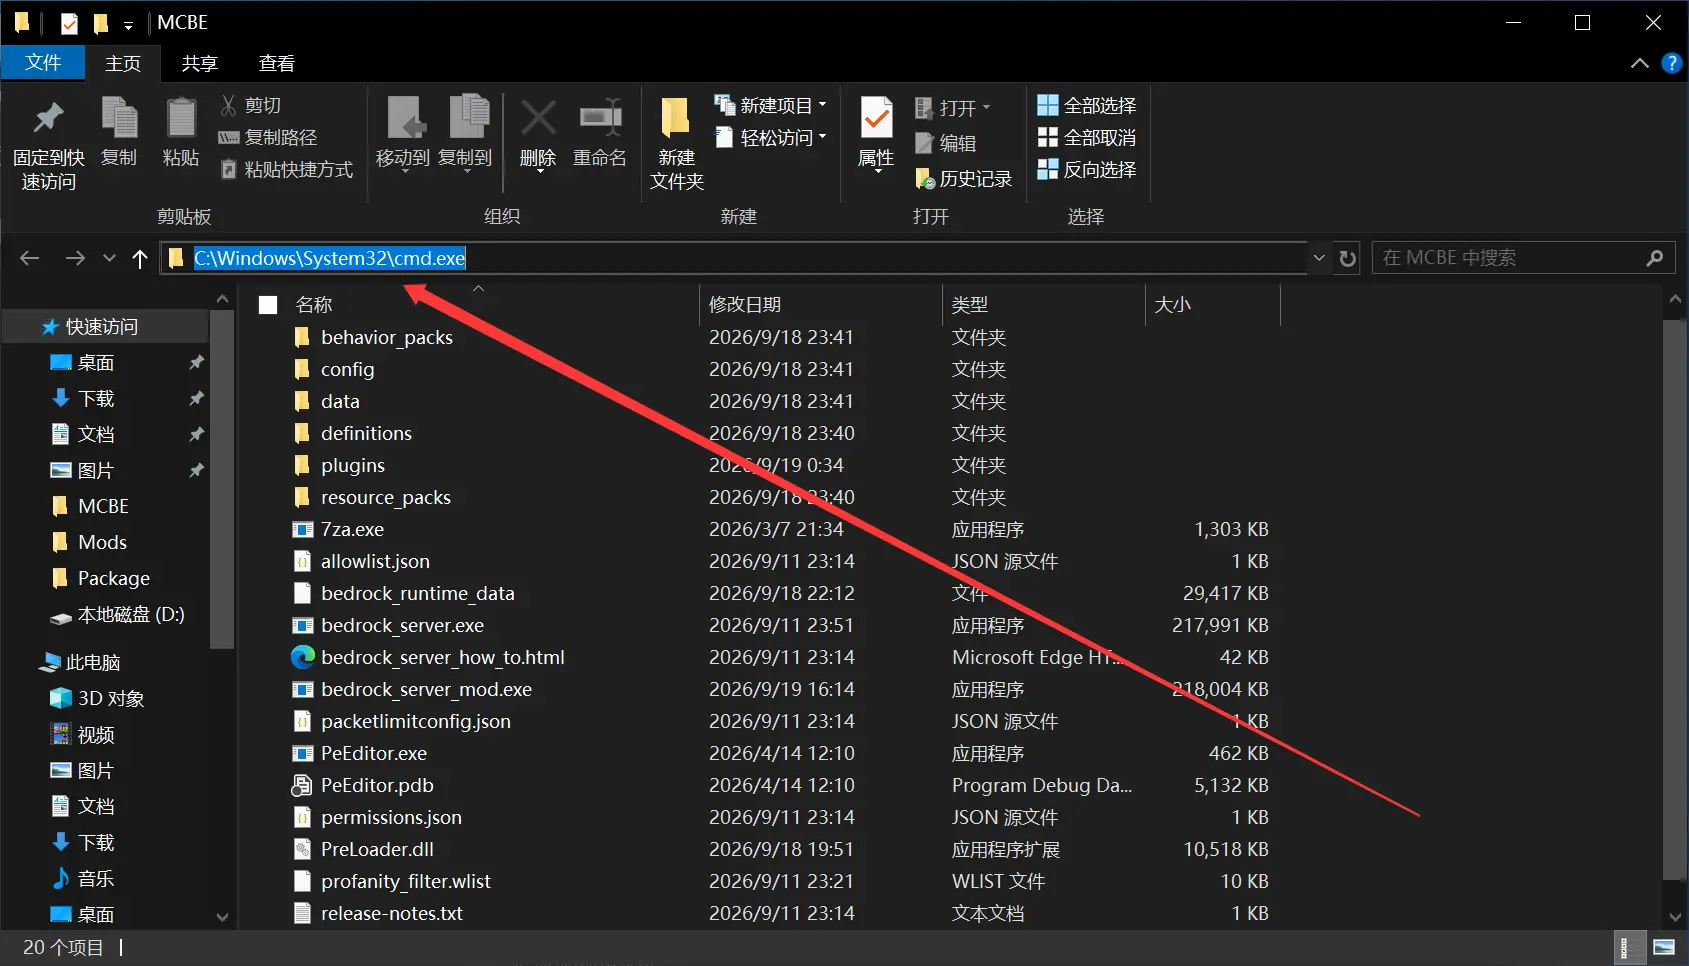The height and width of the screenshot is (966, 1689).
Task: Click the help question mark icon
Action: (1671, 63)
